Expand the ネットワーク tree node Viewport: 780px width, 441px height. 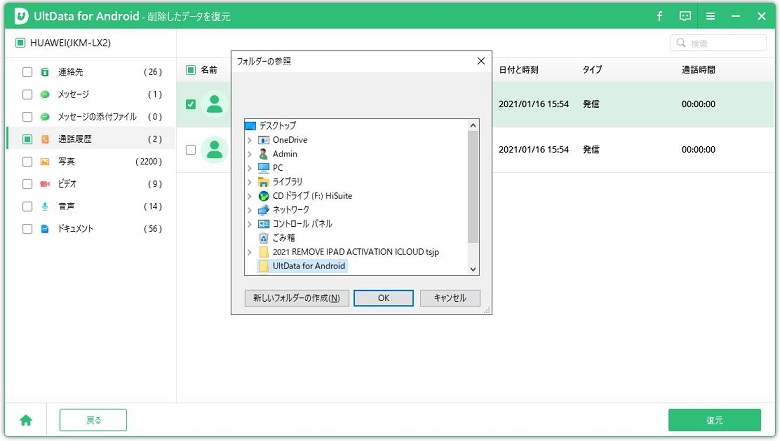tap(250, 210)
